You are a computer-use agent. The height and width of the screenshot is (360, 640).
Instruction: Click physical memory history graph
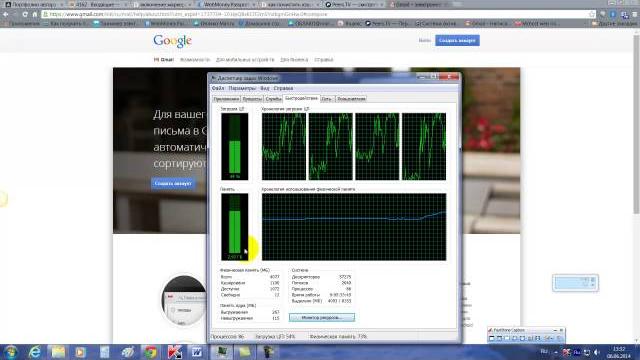click(354, 227)
